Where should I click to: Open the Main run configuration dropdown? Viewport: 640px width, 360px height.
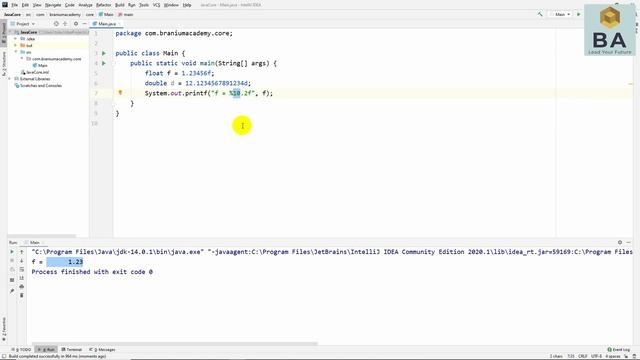pos(560,14)
